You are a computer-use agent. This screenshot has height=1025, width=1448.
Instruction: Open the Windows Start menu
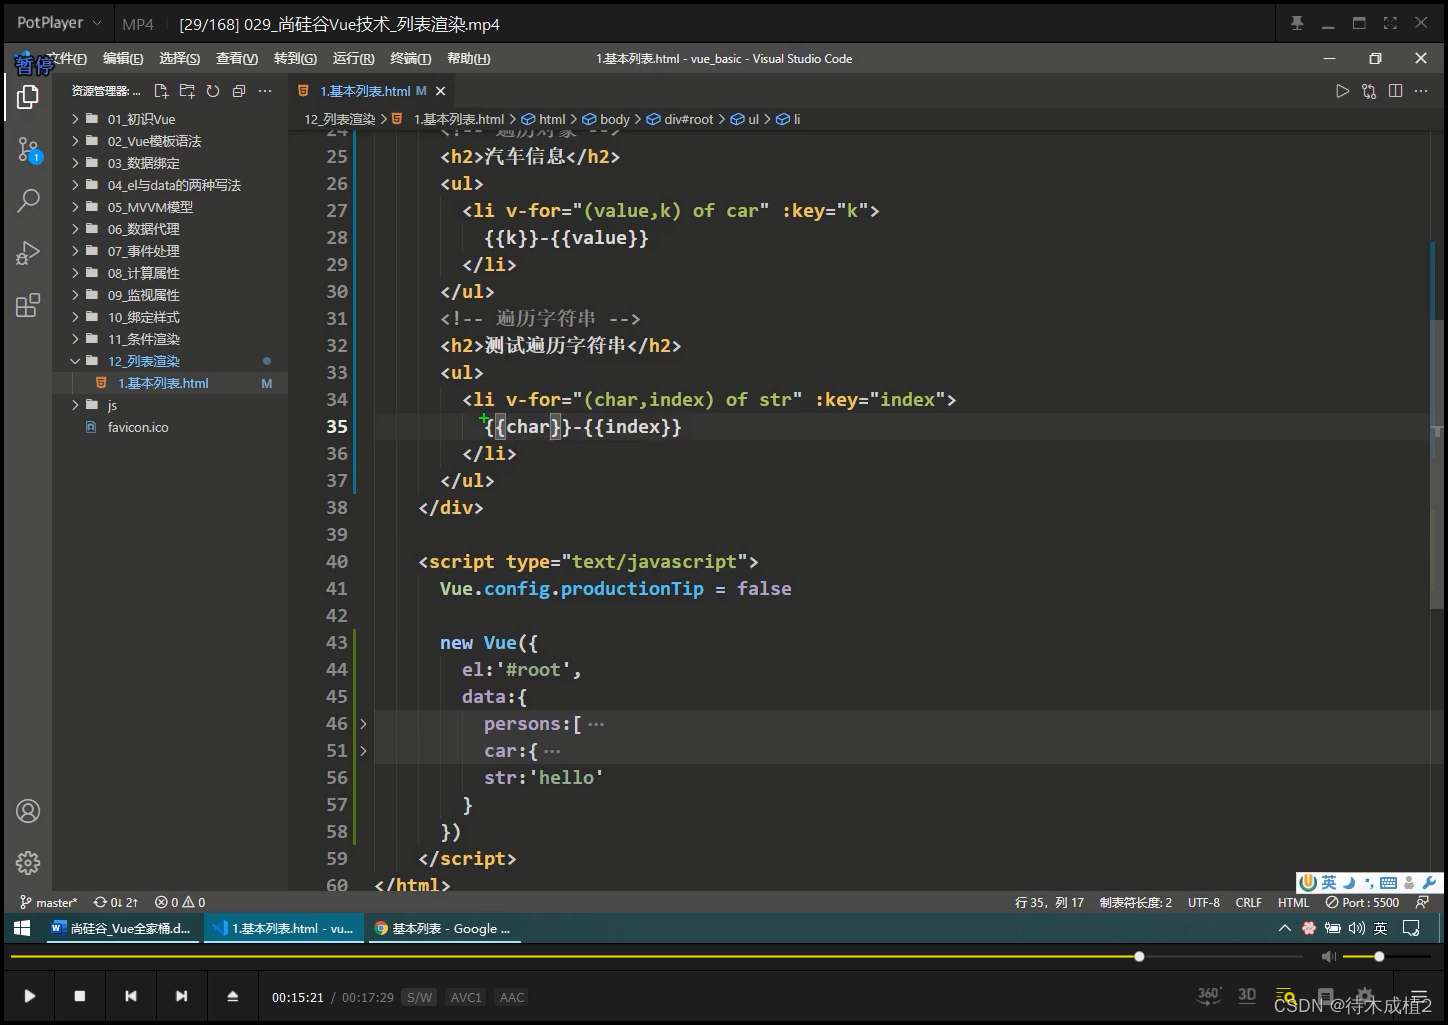click(x=22, y=928)
